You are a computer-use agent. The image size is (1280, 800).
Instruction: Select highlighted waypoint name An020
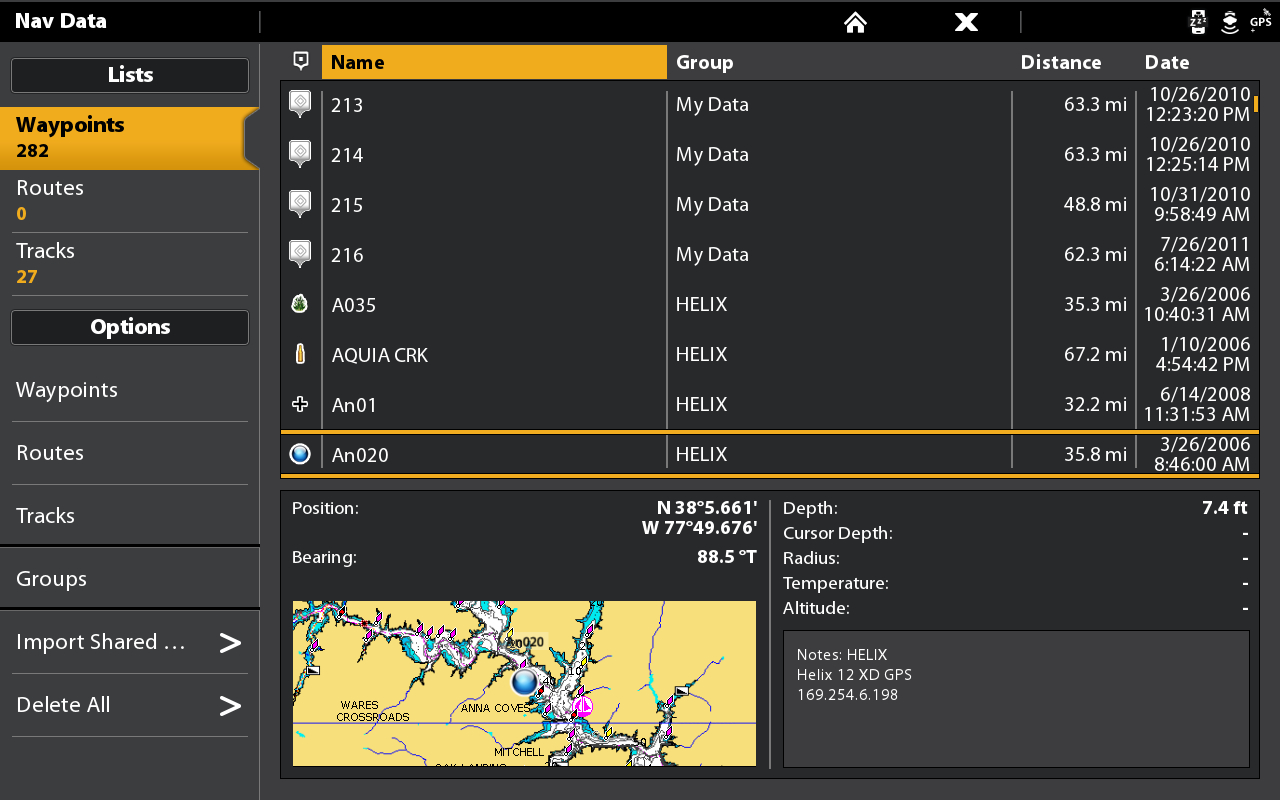point(360,455)
